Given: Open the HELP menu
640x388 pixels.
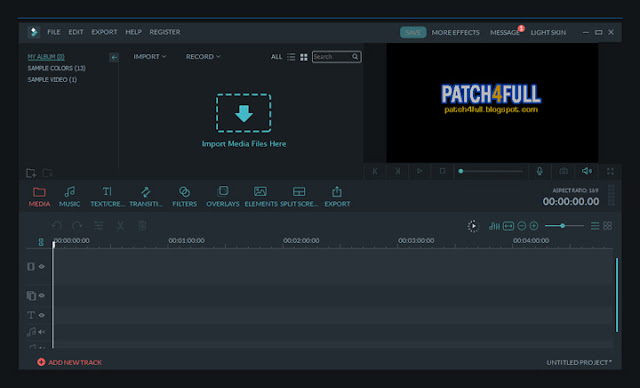Looking at the screenshot, I should pyautogui.click(x=133, y=32).
